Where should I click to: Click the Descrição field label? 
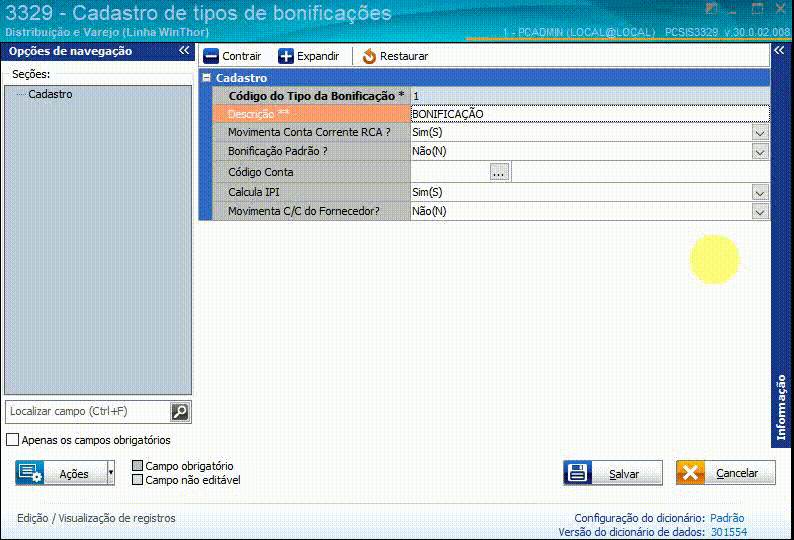(258, 114)
